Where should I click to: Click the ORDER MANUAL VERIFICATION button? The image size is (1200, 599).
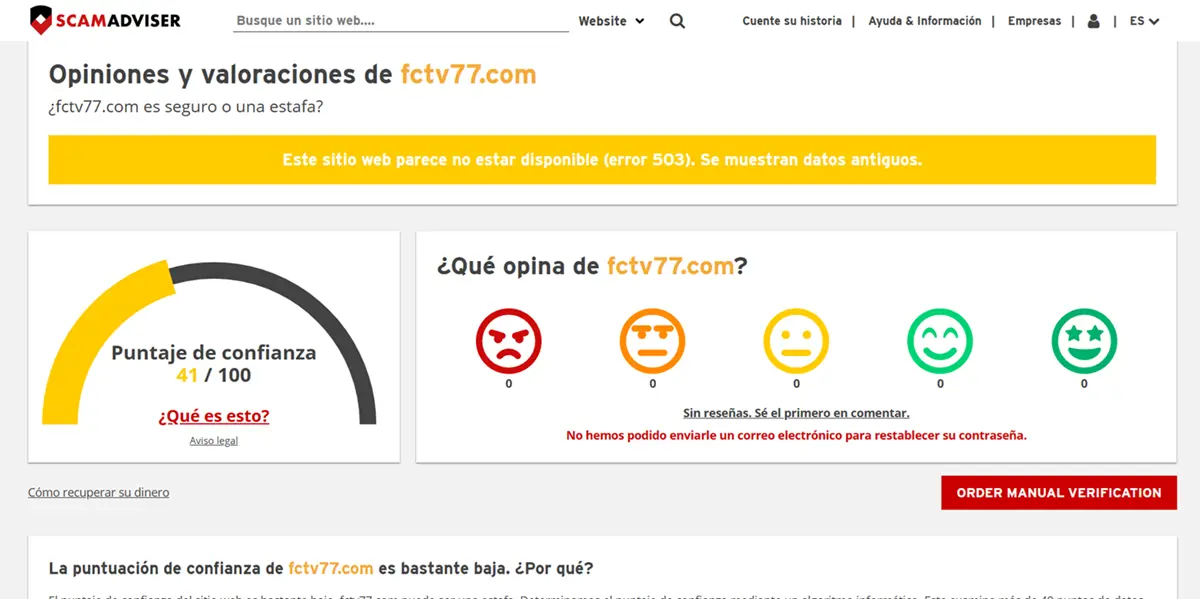coord(1058,492)
